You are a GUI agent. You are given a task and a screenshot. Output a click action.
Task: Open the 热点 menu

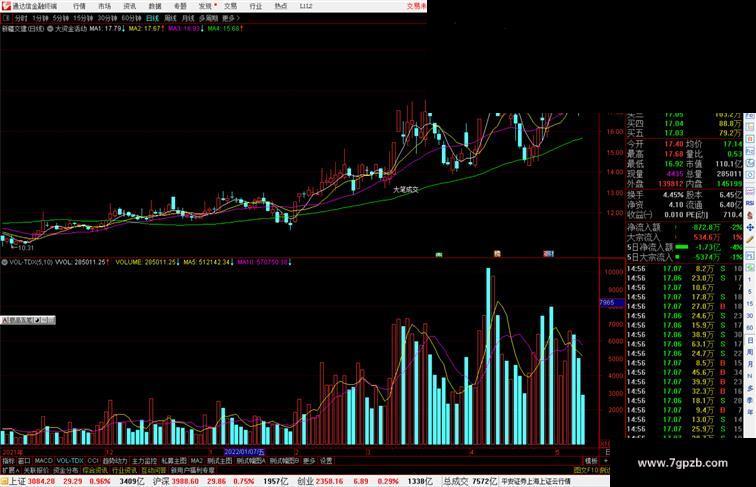pyautogui.click(x=281, y=6)
